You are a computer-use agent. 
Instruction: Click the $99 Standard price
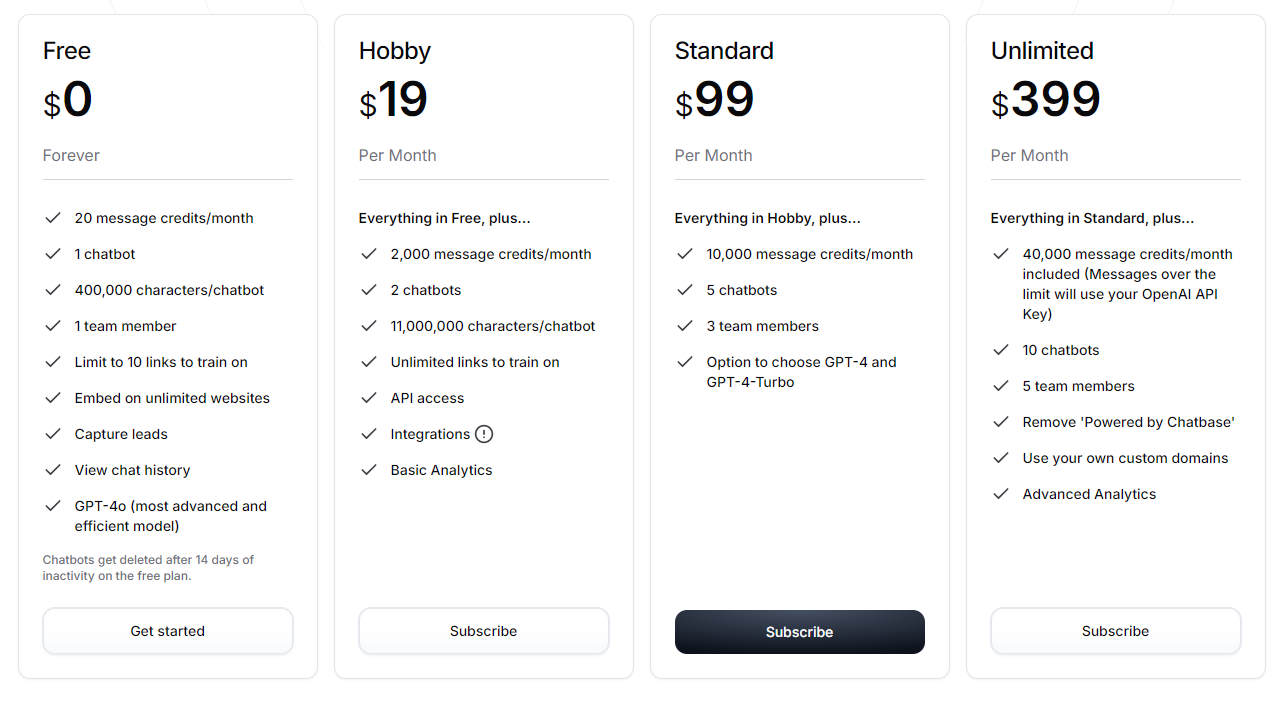pyautogui.click(x=715, y=100)
